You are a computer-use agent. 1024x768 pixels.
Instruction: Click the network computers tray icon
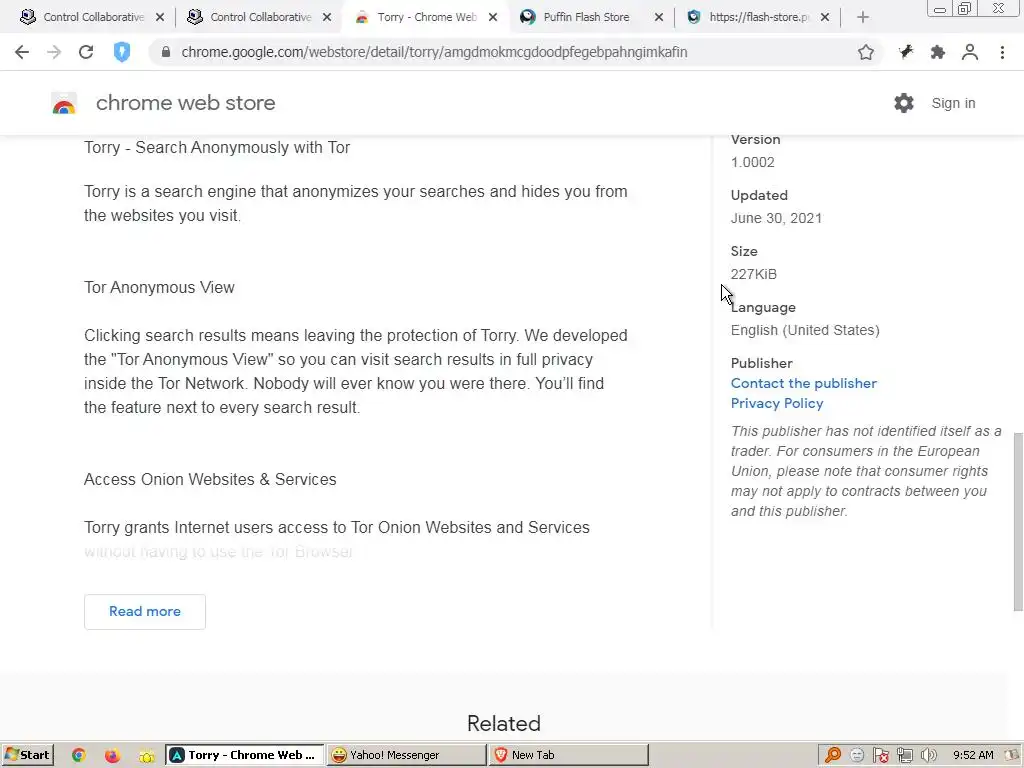point(904,756)
